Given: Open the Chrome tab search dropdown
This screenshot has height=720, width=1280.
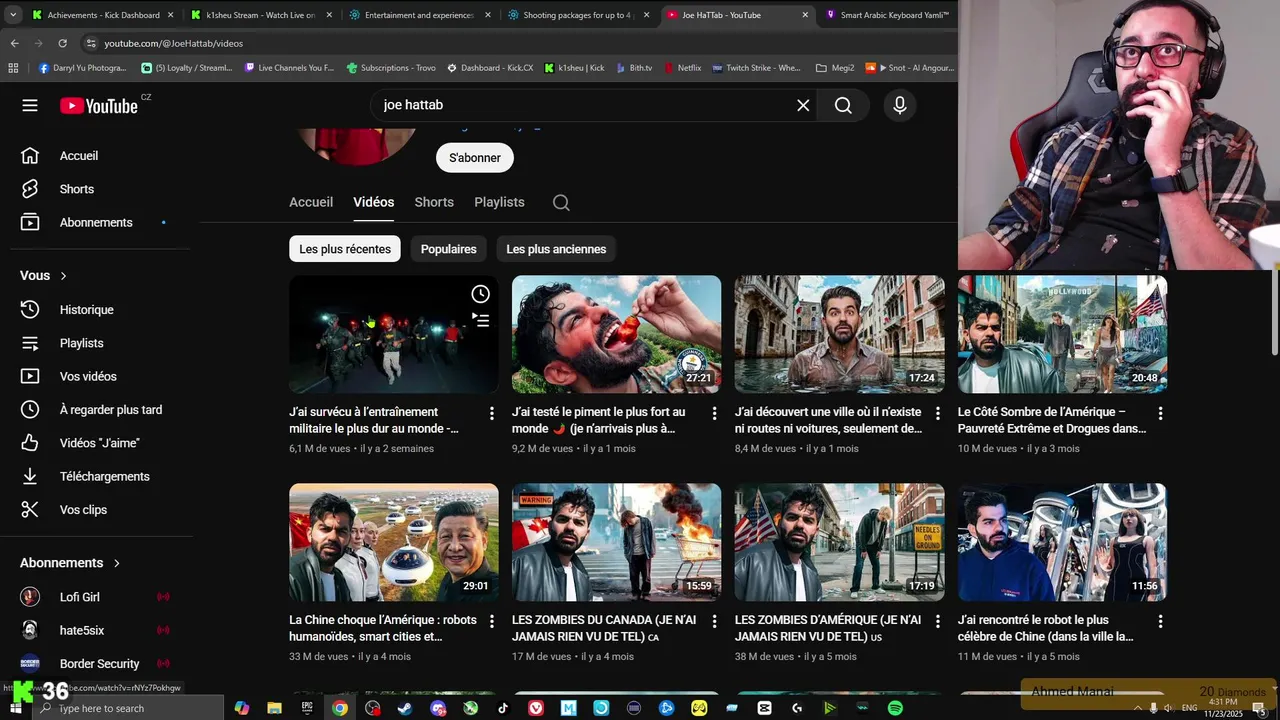Looking at the screenshot, I should click(13, 15).
